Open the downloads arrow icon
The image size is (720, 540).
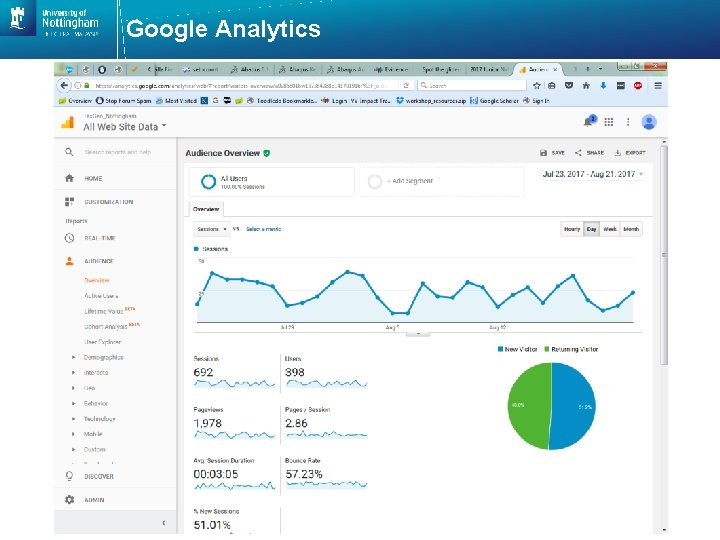[x=603, y=85]
